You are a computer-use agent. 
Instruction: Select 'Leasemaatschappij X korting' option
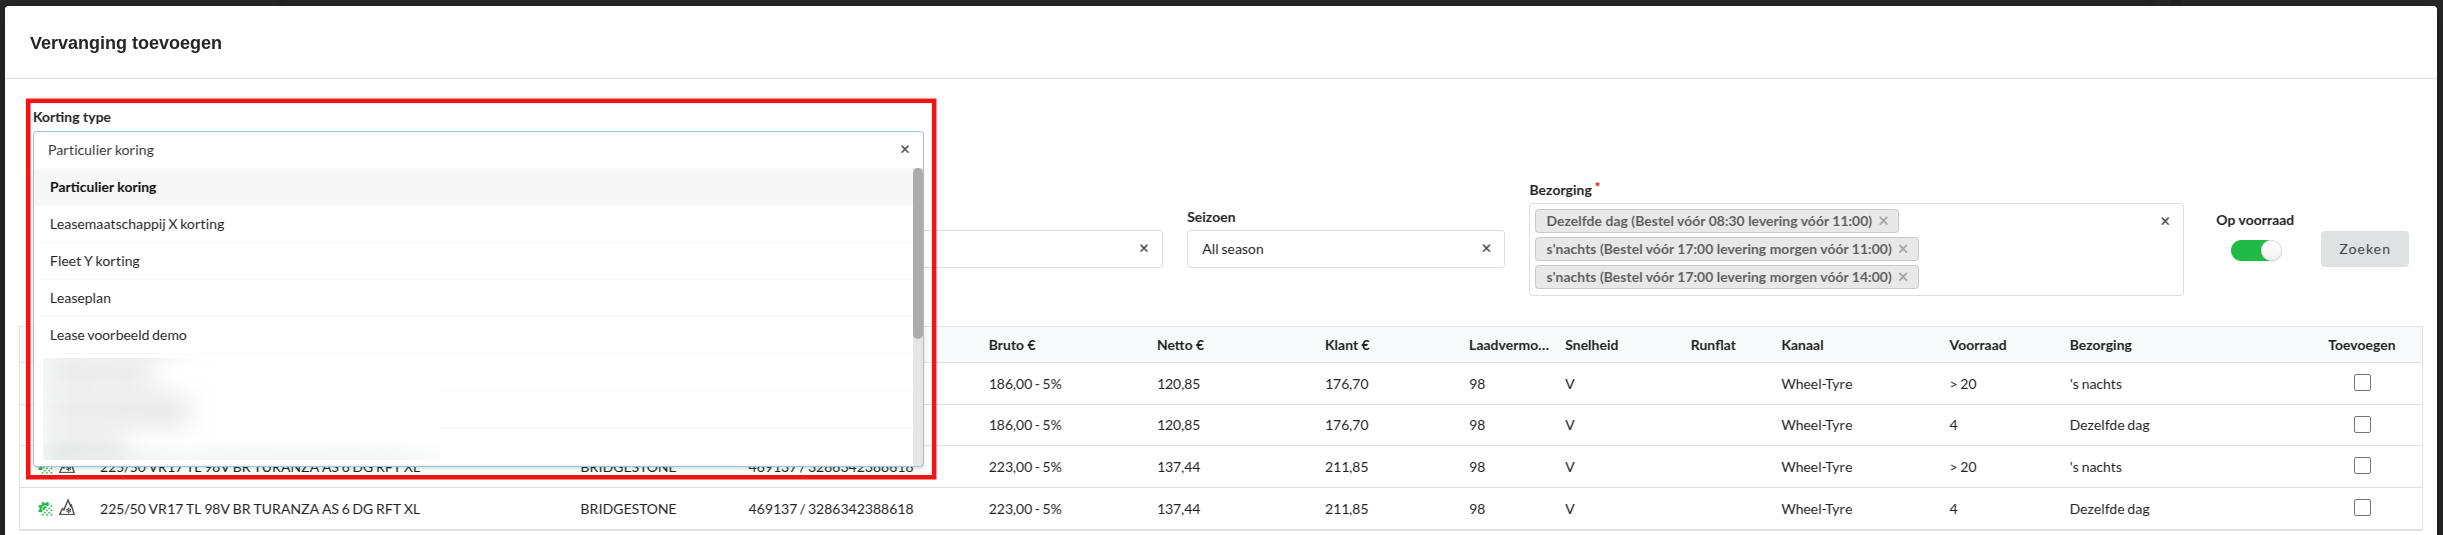pyautogui.click(x=137, y=224)
